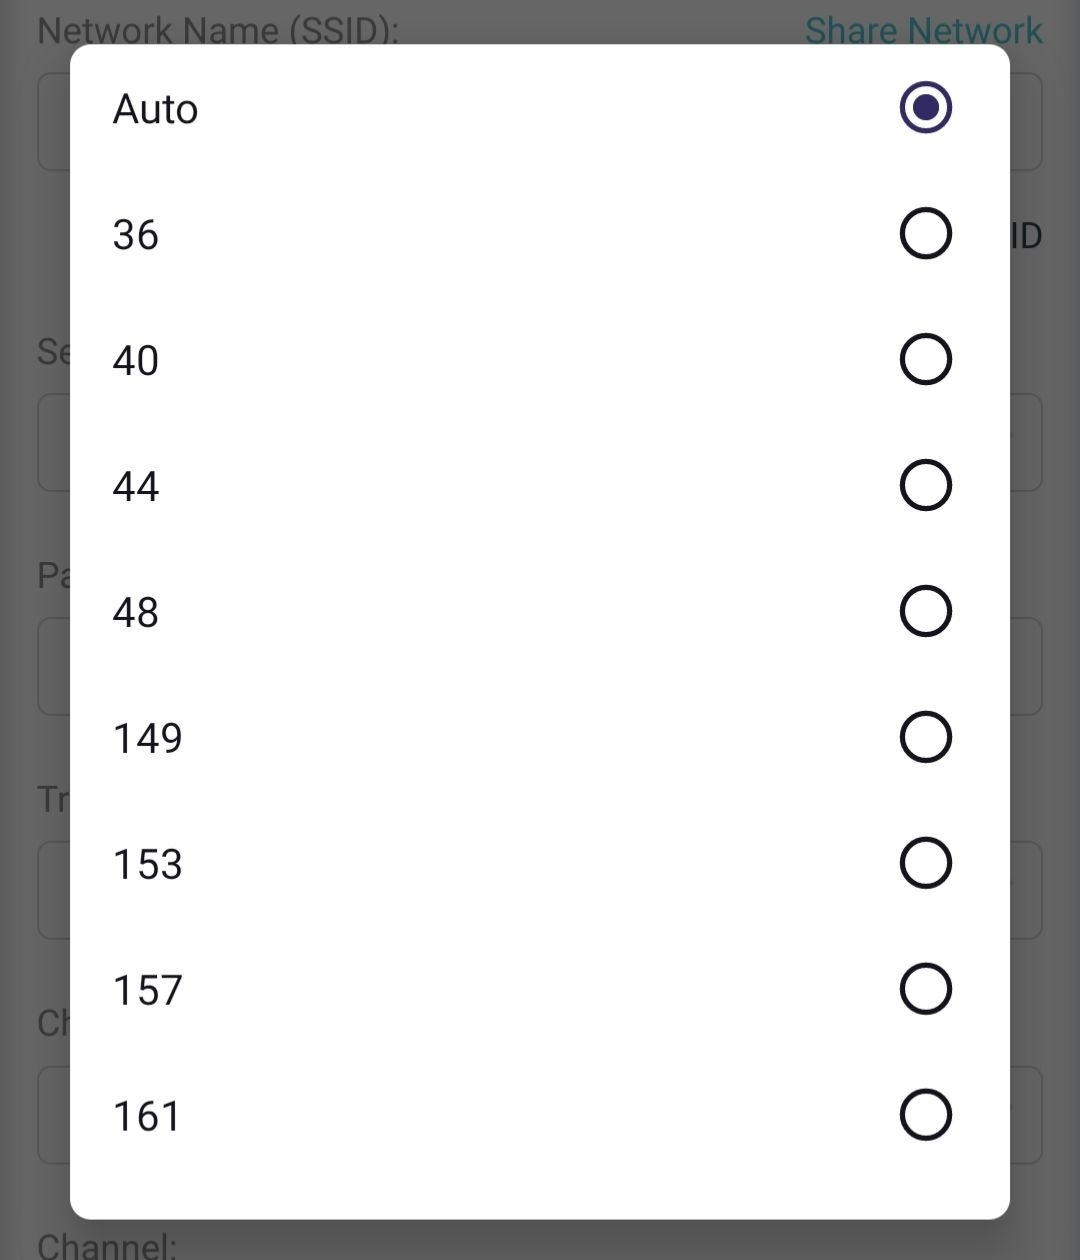Choose channel 40 radio button
The height and width of the screenshot is (1260, 1080).
pyautogui.click(x=925, y=359)
